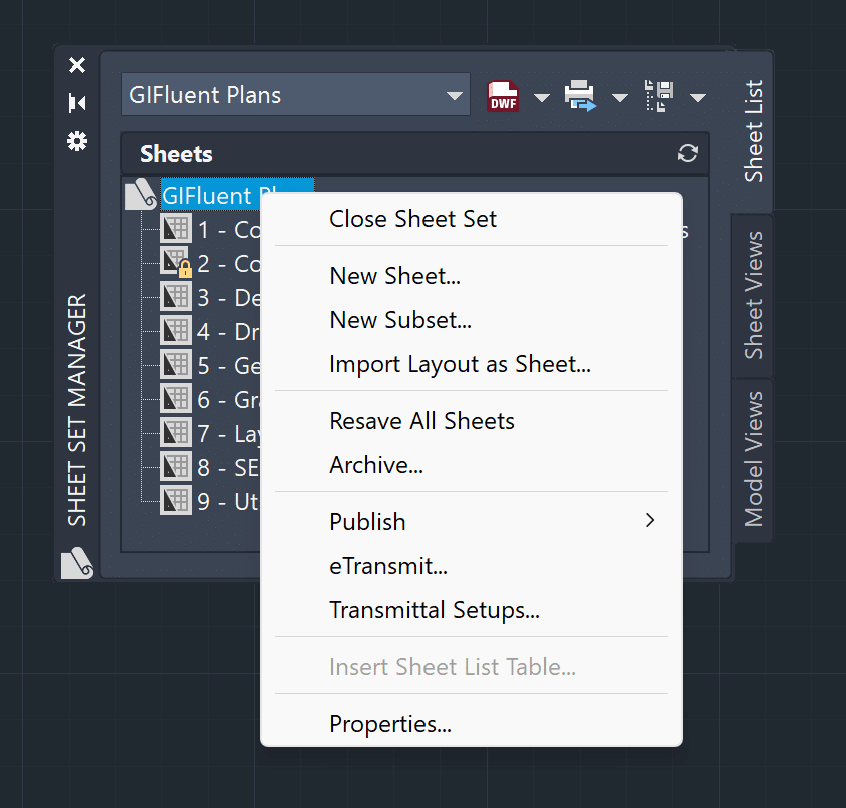The width and height of the screenshot is (846, 808).
Task: Click the gear icon on the left panel edge
Action: 77,141
